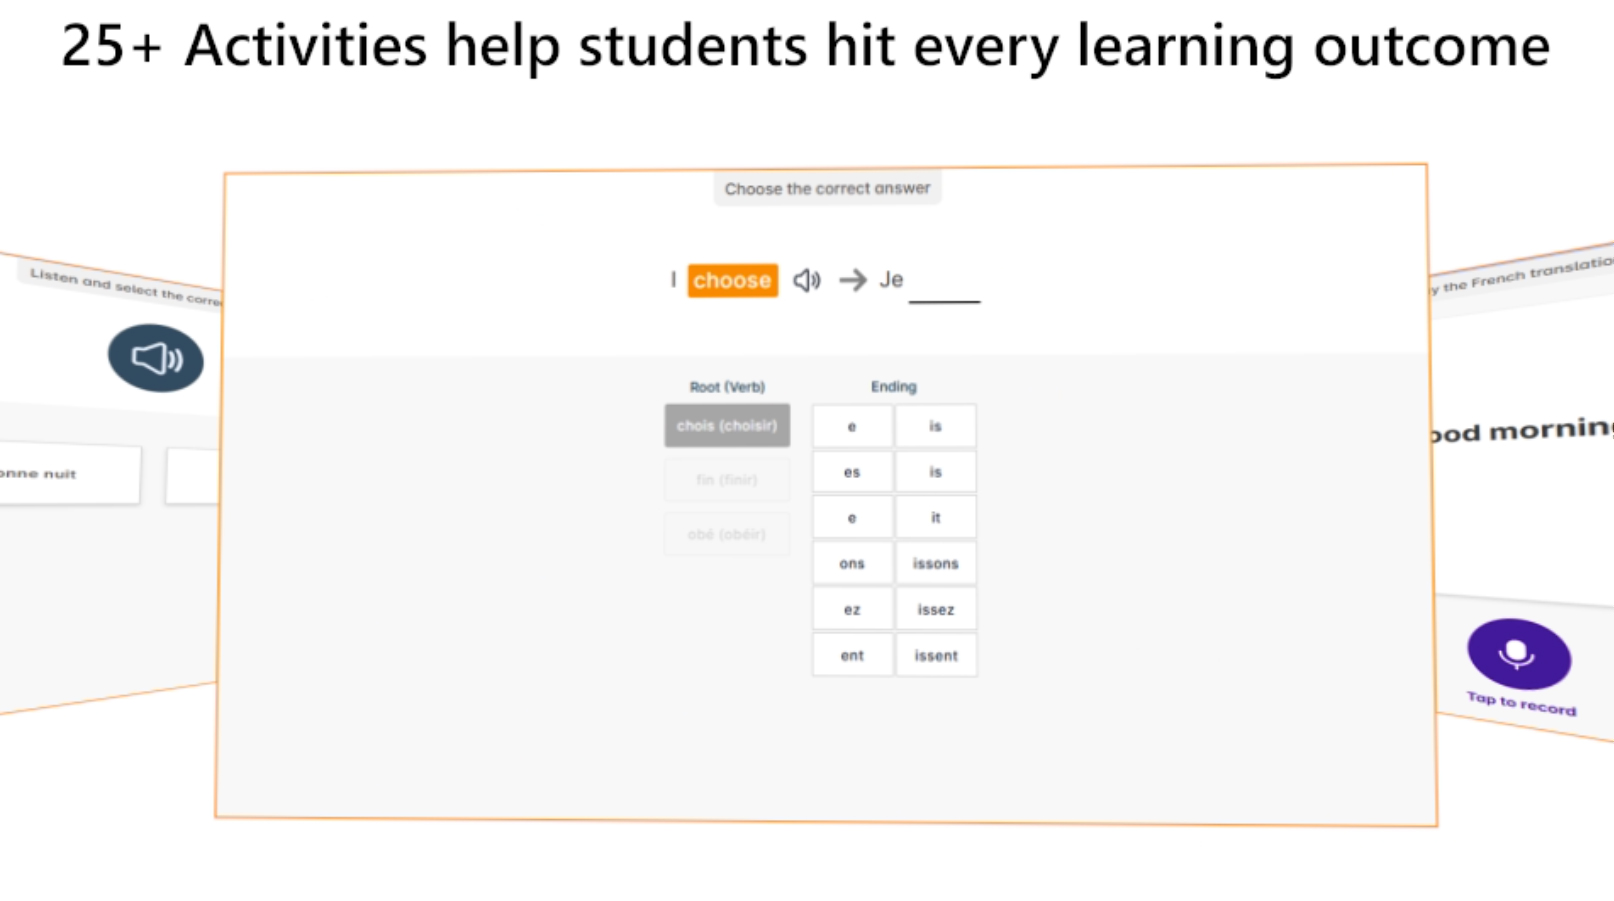Play audio for the word "choose"

807,280
